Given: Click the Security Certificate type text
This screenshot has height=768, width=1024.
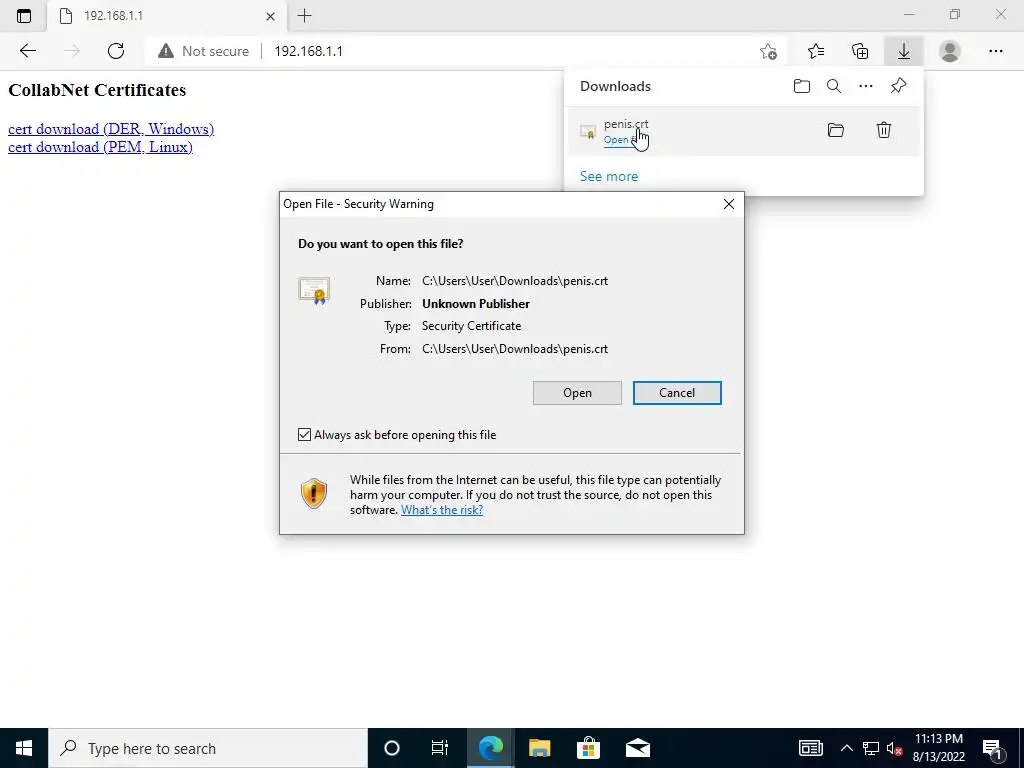Looking at the screenshot, I should [472, 326].
